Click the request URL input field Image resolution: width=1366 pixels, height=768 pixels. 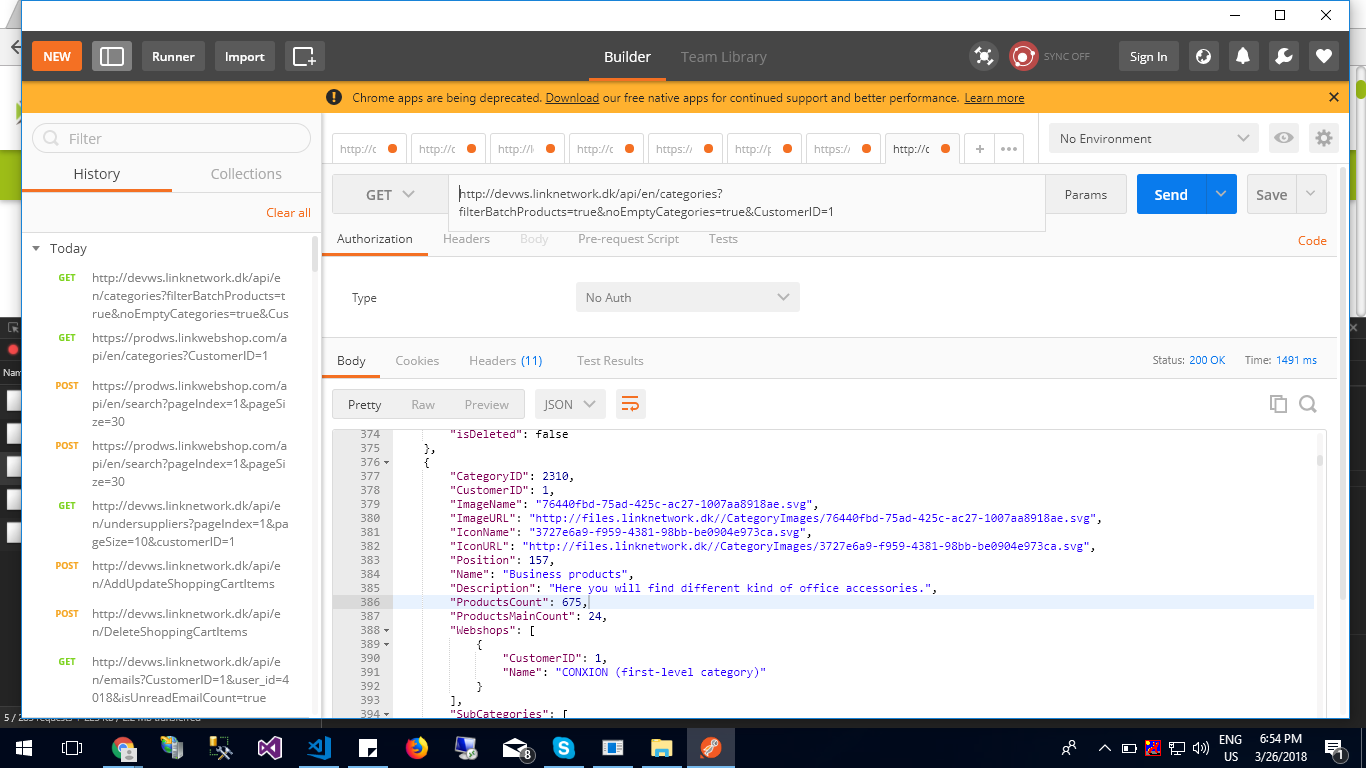747,202
